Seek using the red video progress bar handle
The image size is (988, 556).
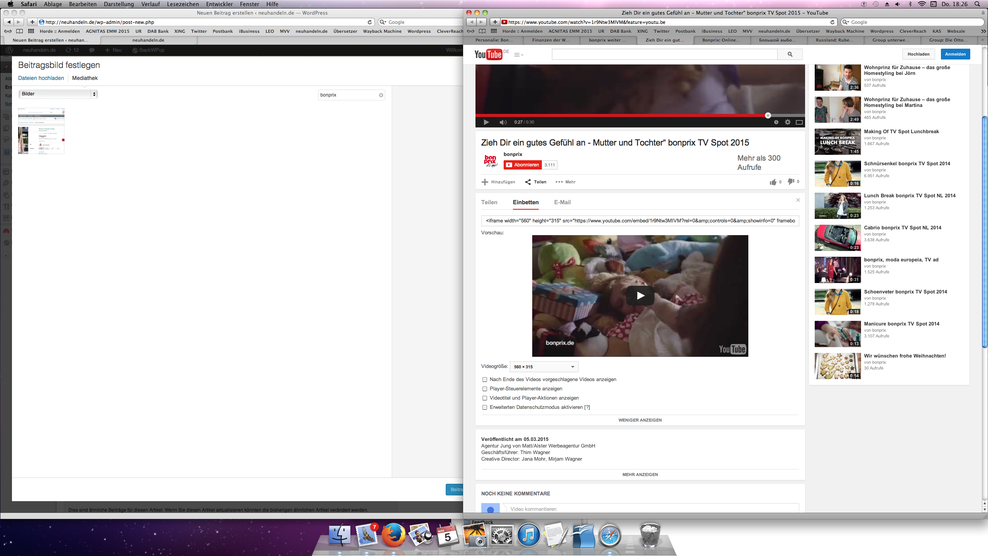point(767,115)
